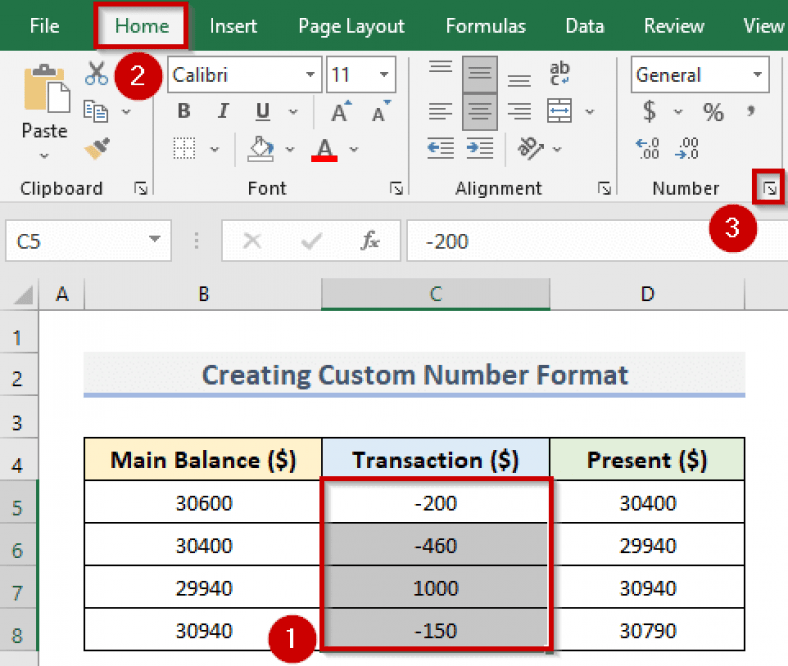Toggle Center horizontal alignment
The width and height of the screenshot is (788, 666).
pos(480,112)
